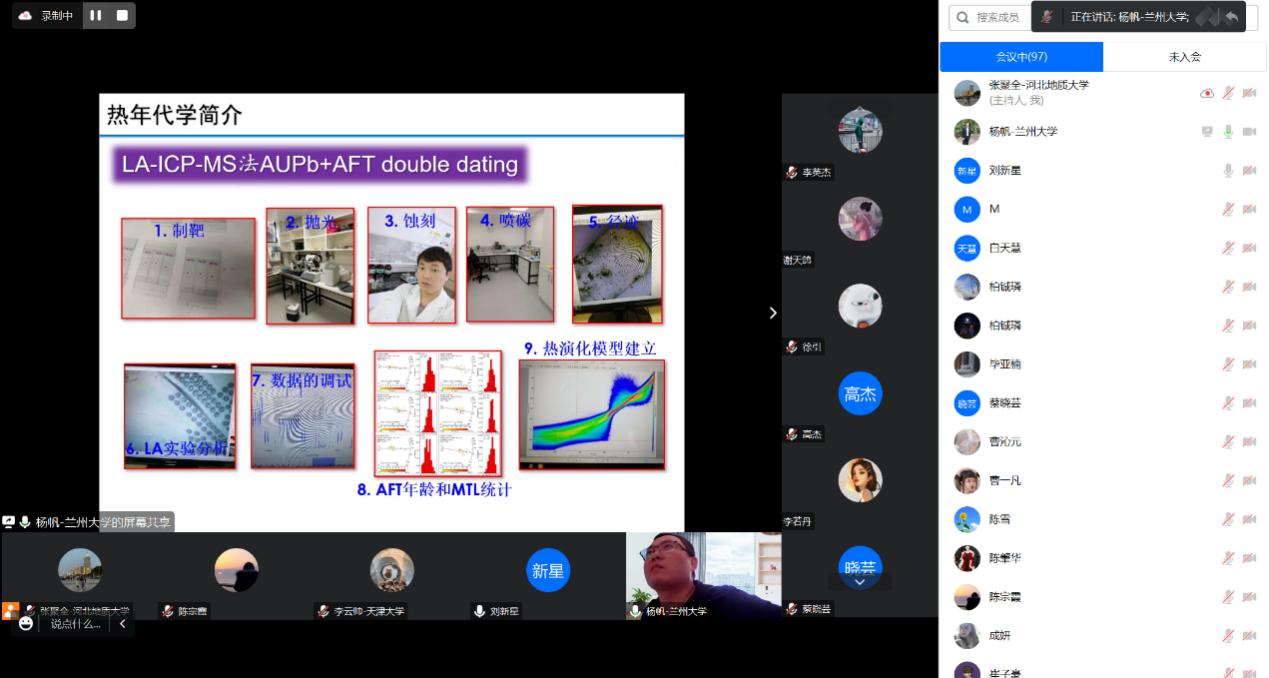Screen dimensions: 1269x678
Task: Stop the cloud recording
Action: pos(122,15)
